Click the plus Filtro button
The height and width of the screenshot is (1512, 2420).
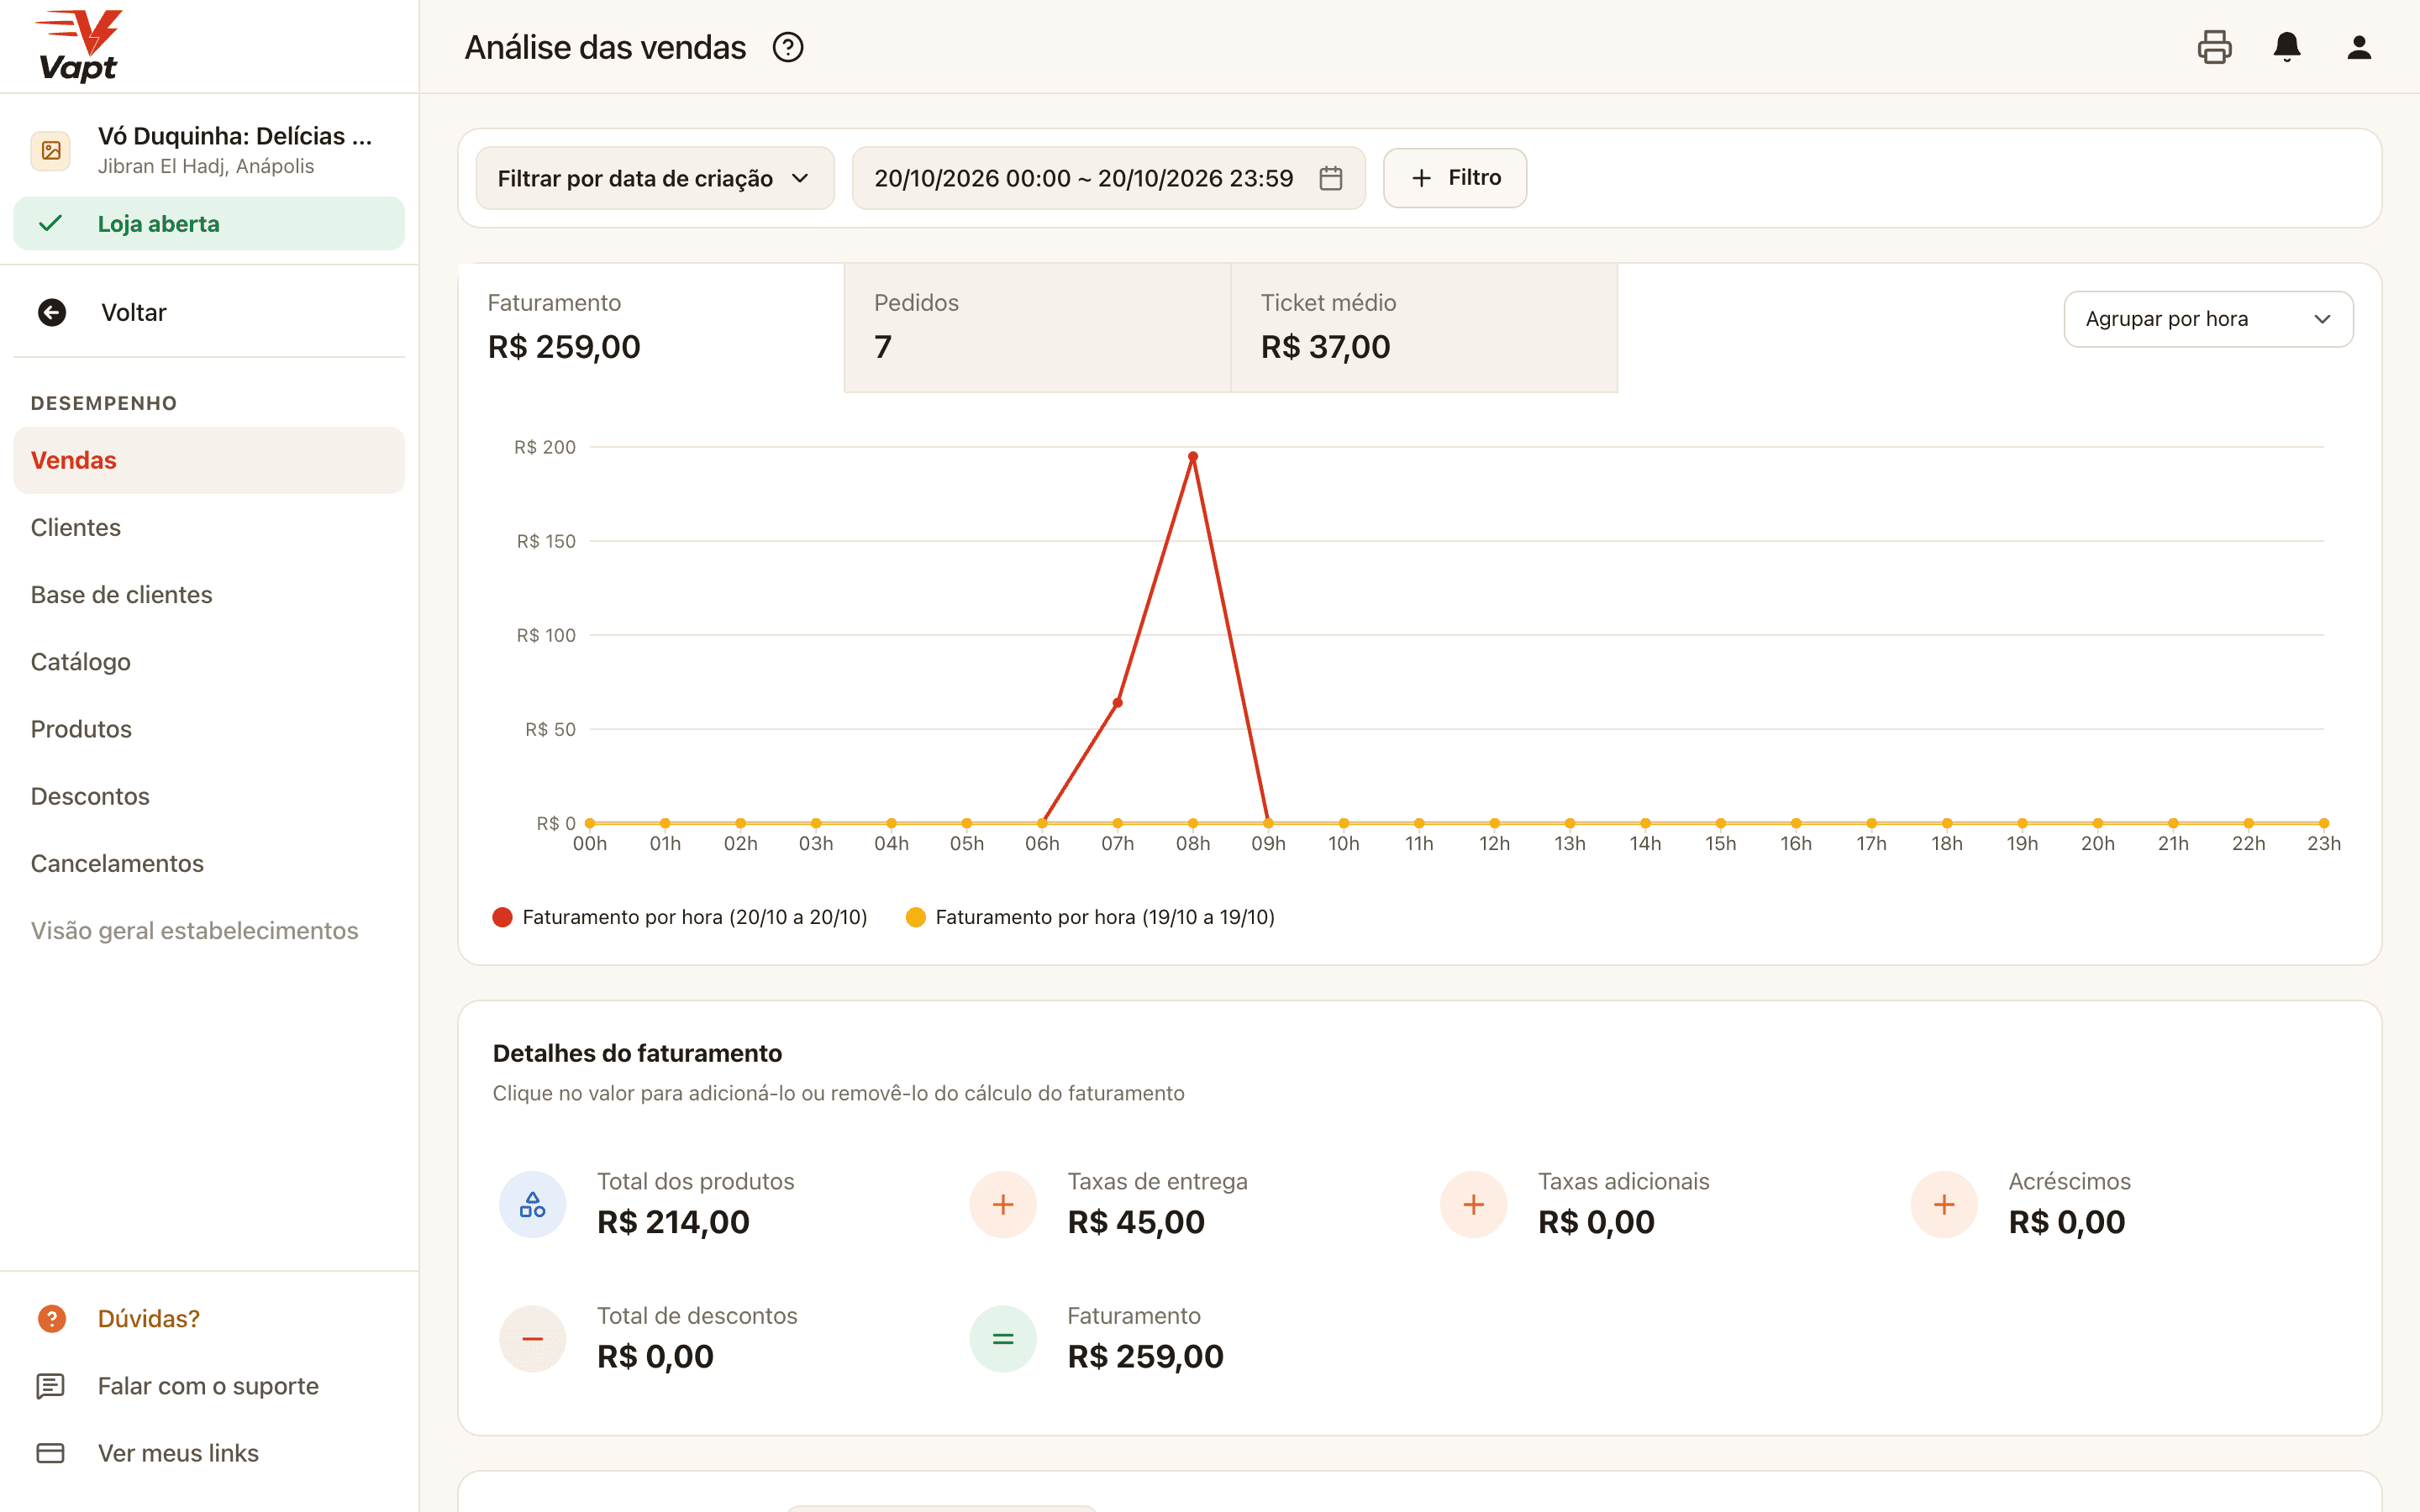(x=1454, y=178)
